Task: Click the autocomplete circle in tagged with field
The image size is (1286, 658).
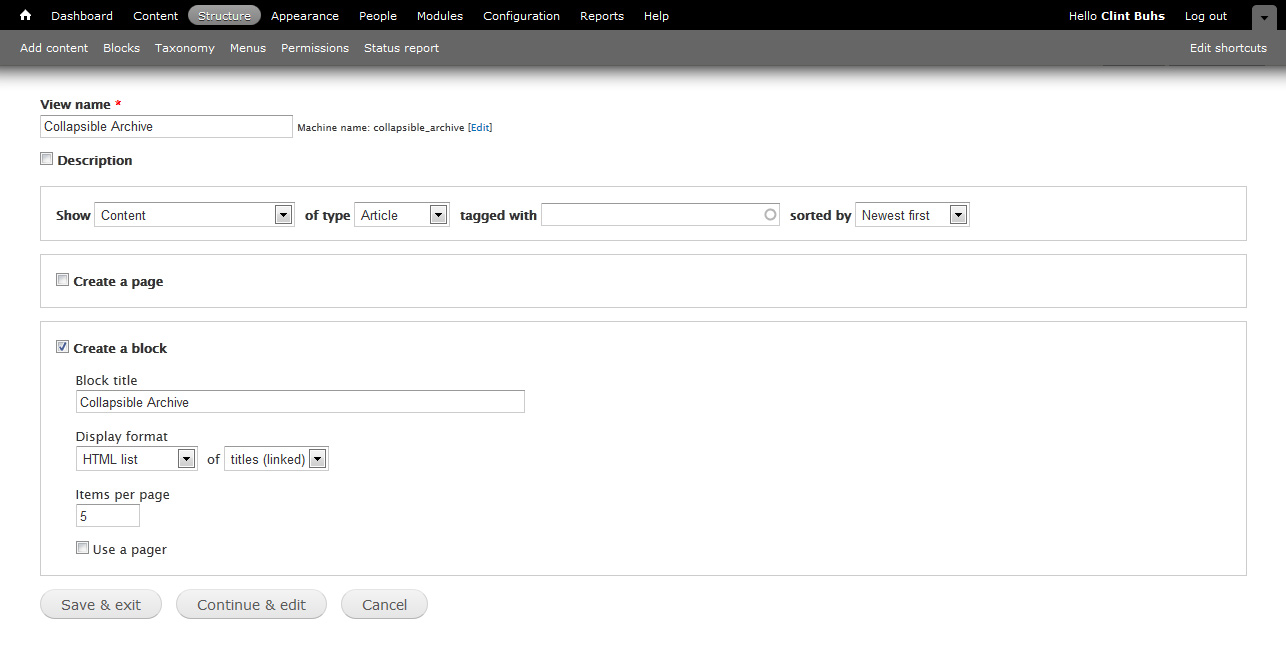Action: [x=770, y=214]
